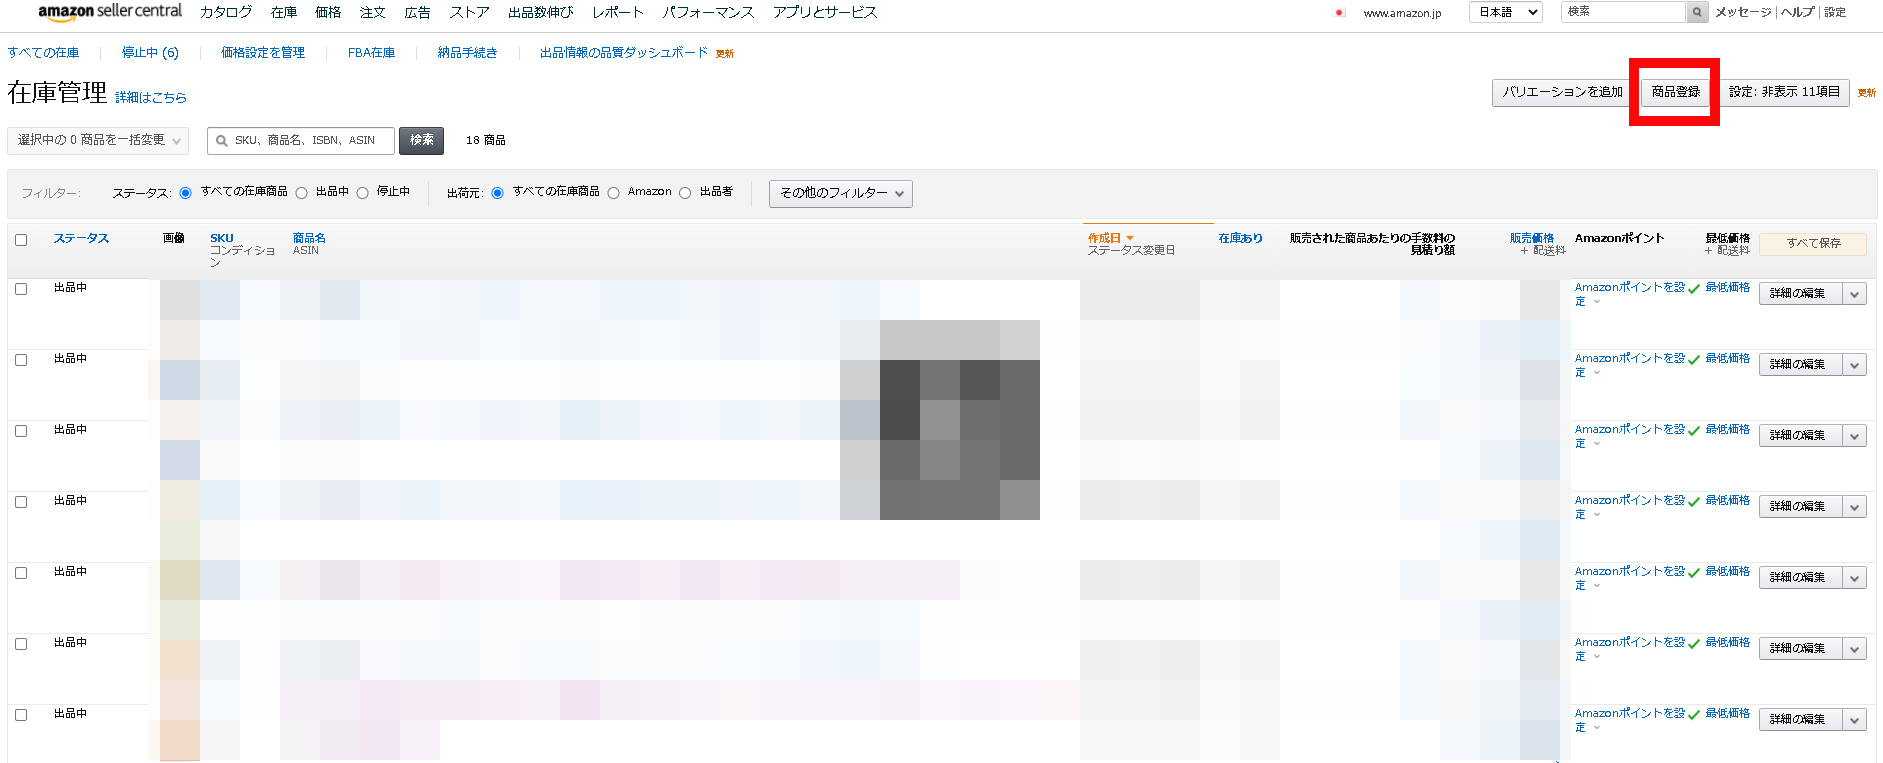The width and height of the screenshot is (1883, 763).
Task: Open arrow beside 詳細の編集 in first row
Action: click(x=1855, y=293)
